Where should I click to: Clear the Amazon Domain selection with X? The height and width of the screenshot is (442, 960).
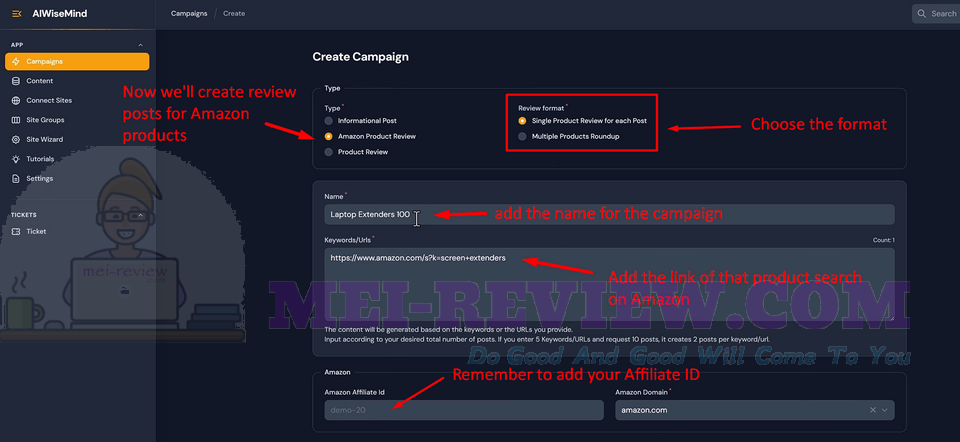[872, 410]
